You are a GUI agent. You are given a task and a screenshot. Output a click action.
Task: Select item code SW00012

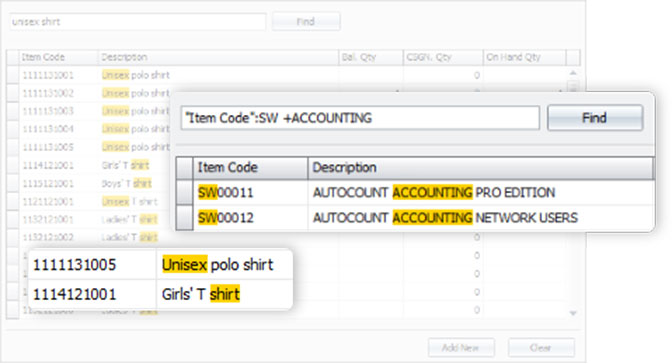tap(225, 218)
